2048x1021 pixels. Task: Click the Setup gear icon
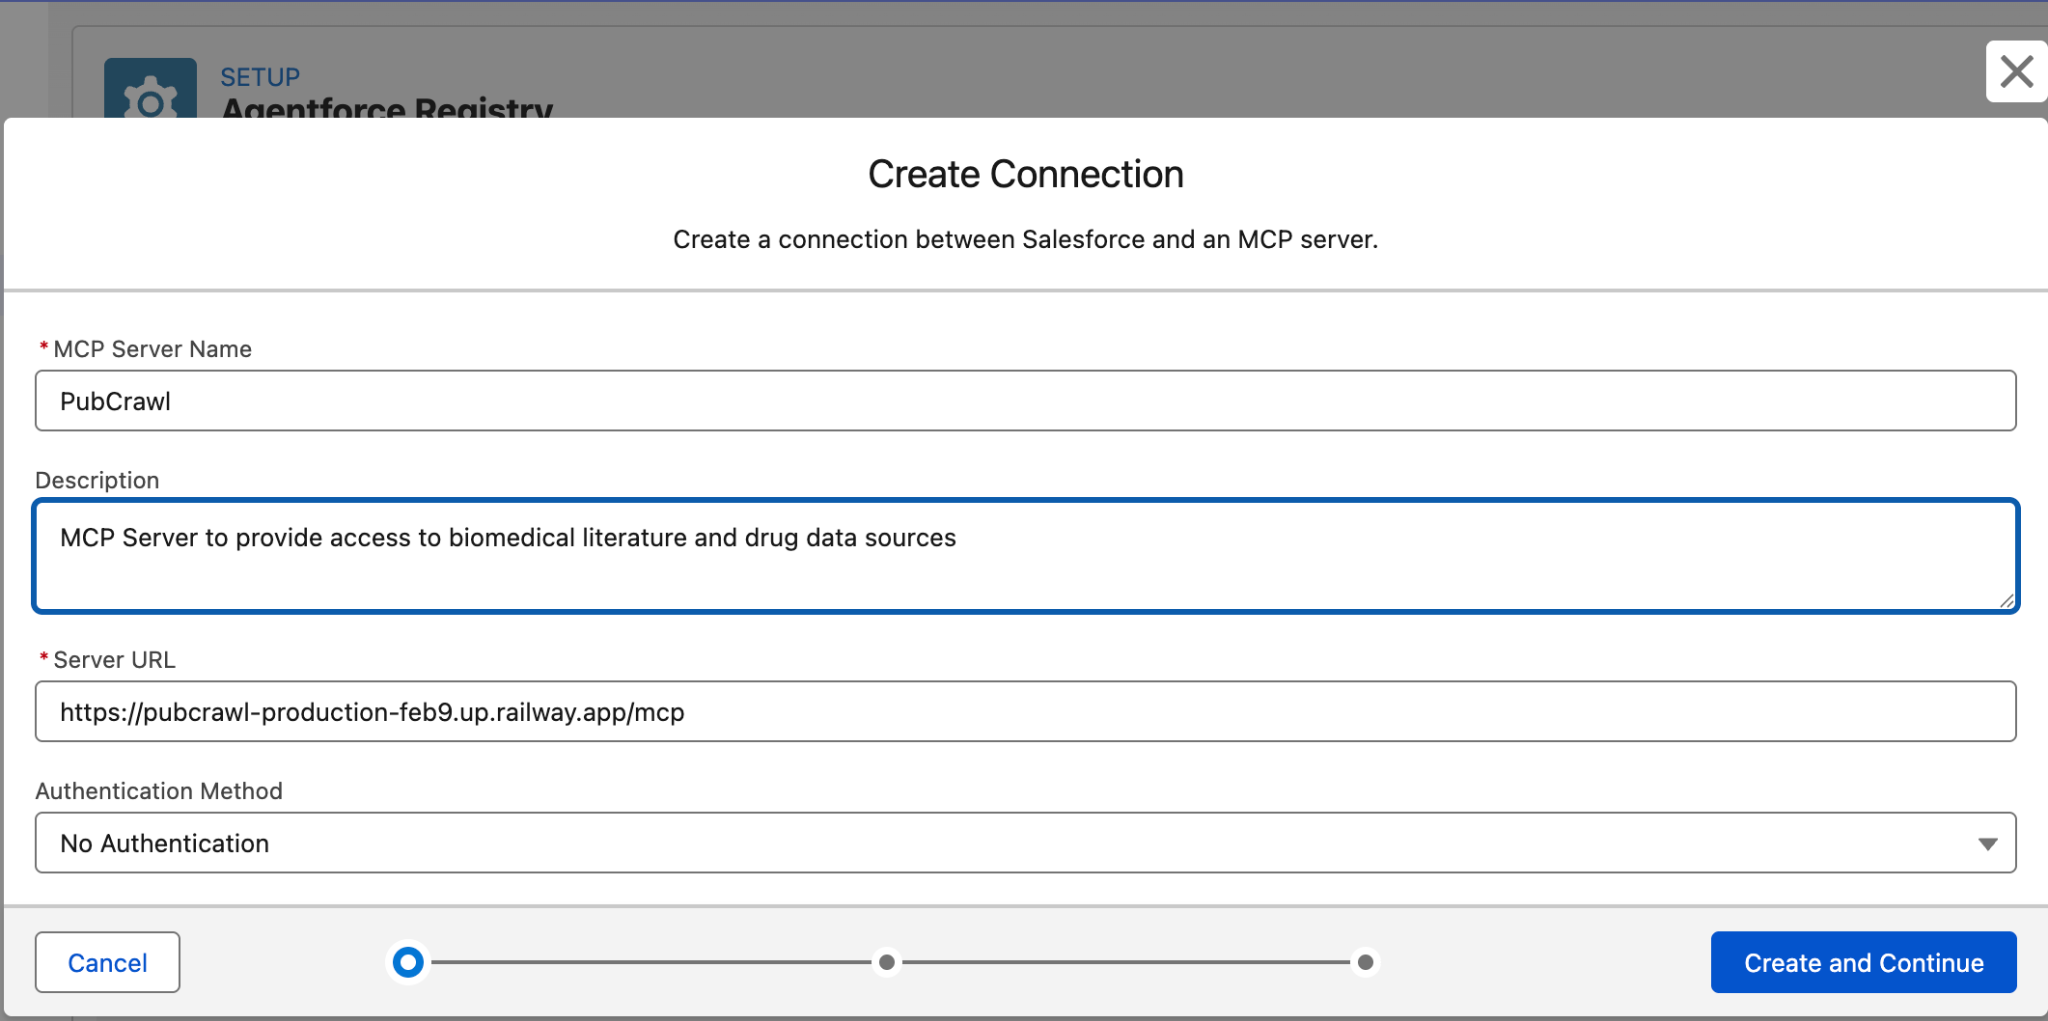pyautogui.click(x=150, y=90)
